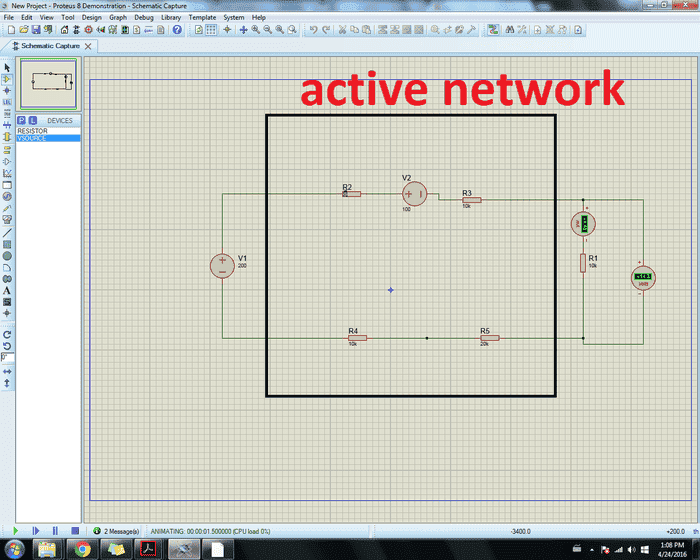
Task: Select RESISTOR in the devices list
Action: [x=32, y=131]
